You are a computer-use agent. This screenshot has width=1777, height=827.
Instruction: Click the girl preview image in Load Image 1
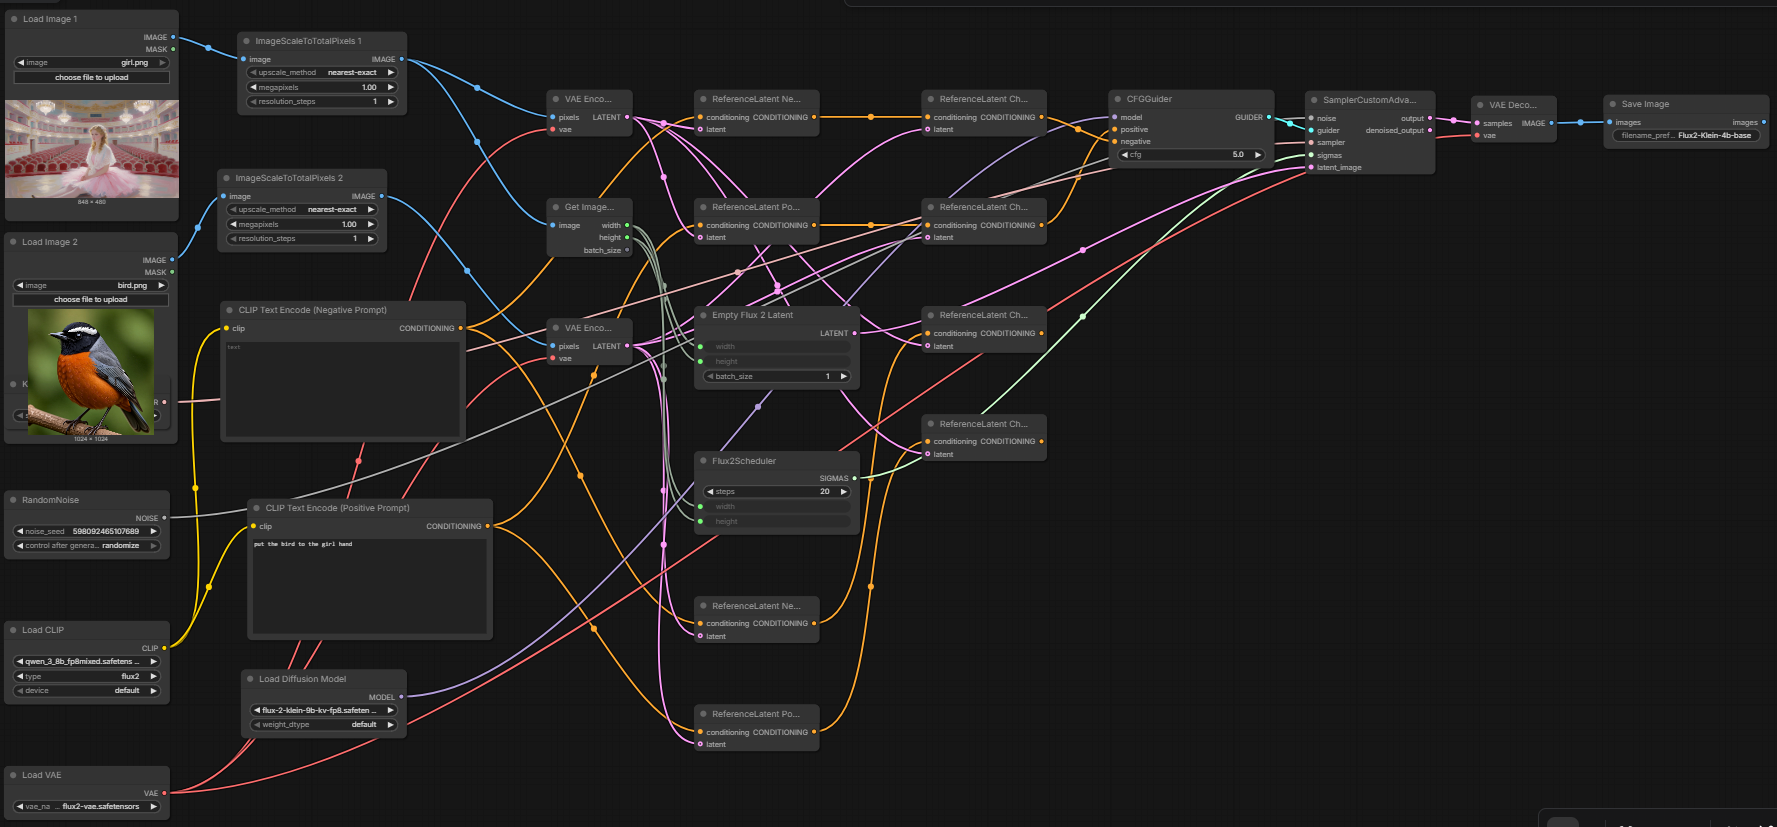(92, 148)
